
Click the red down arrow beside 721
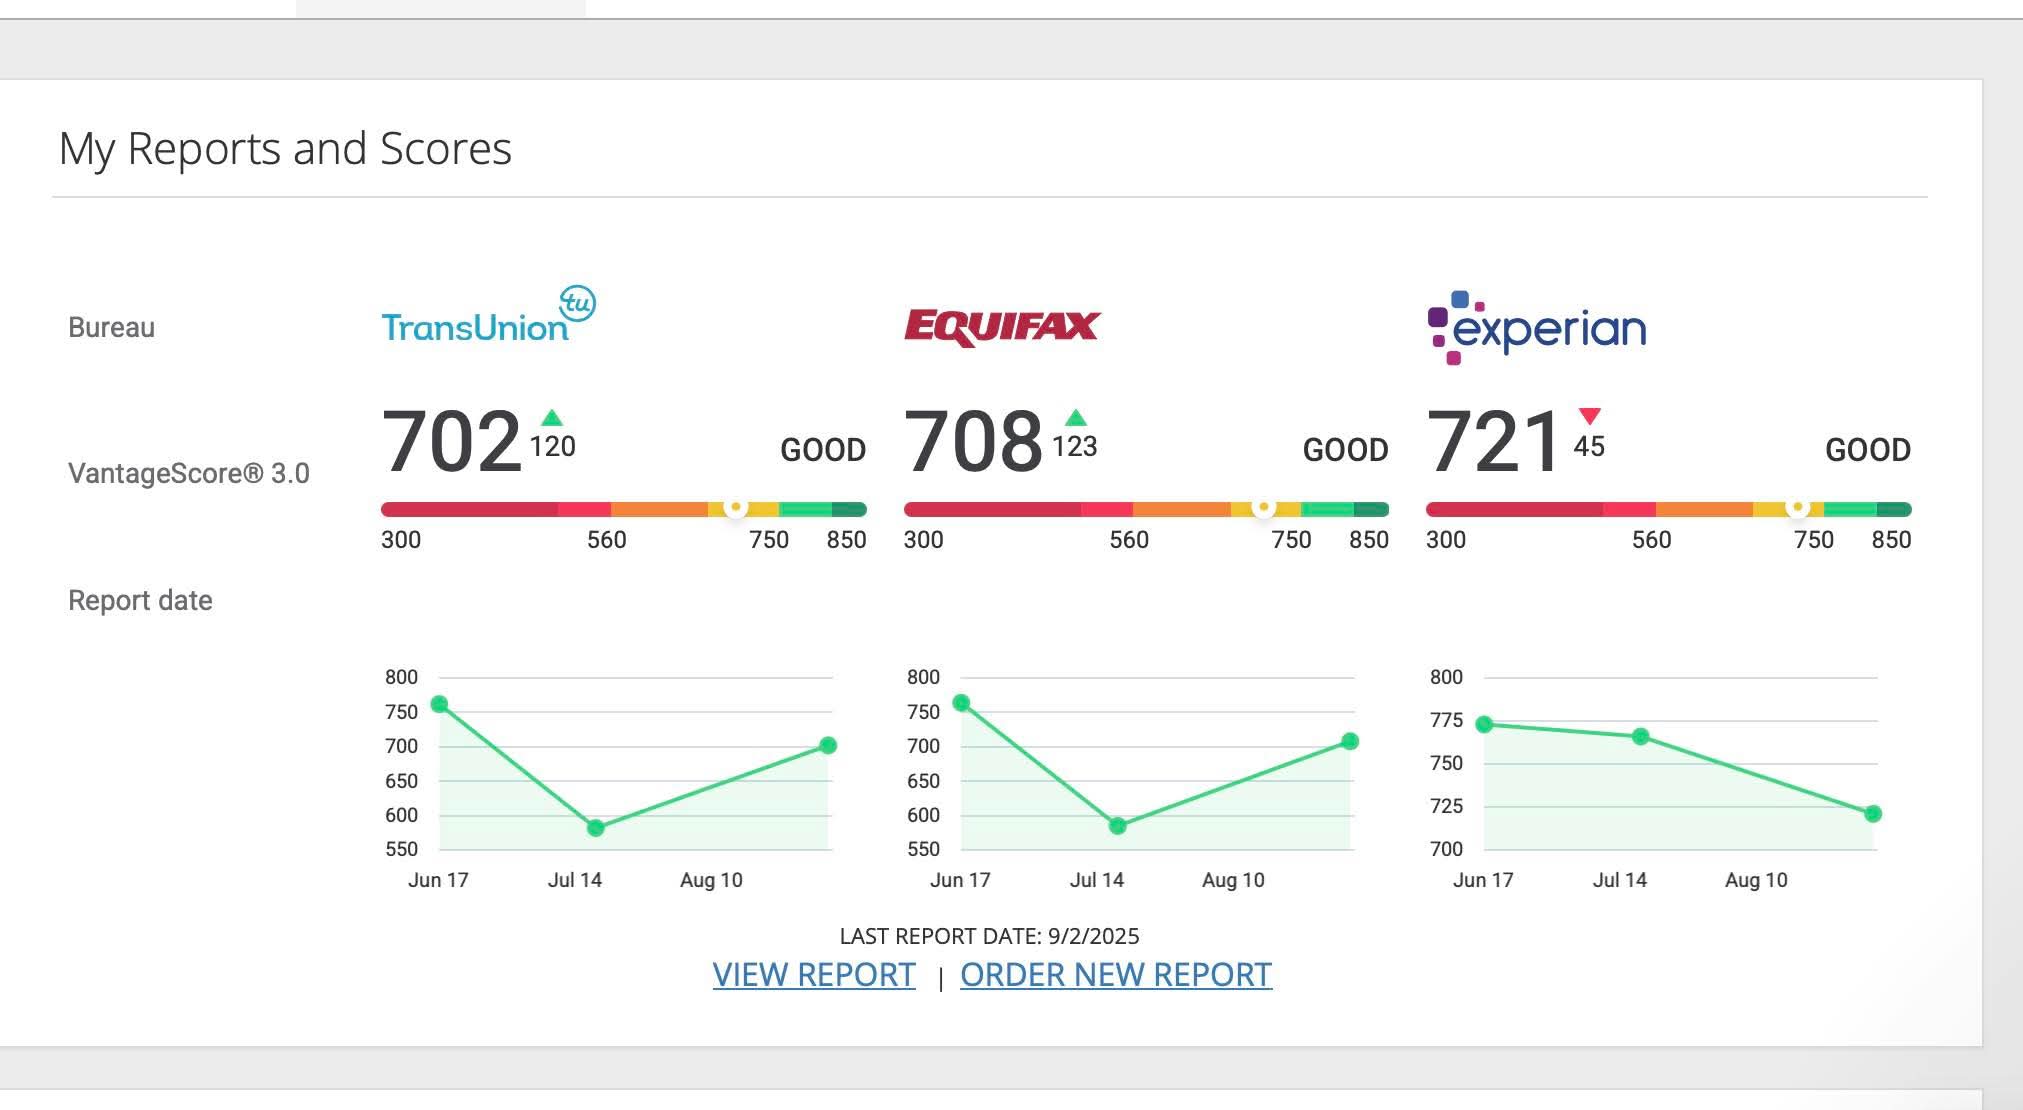tap(1590, 417)
